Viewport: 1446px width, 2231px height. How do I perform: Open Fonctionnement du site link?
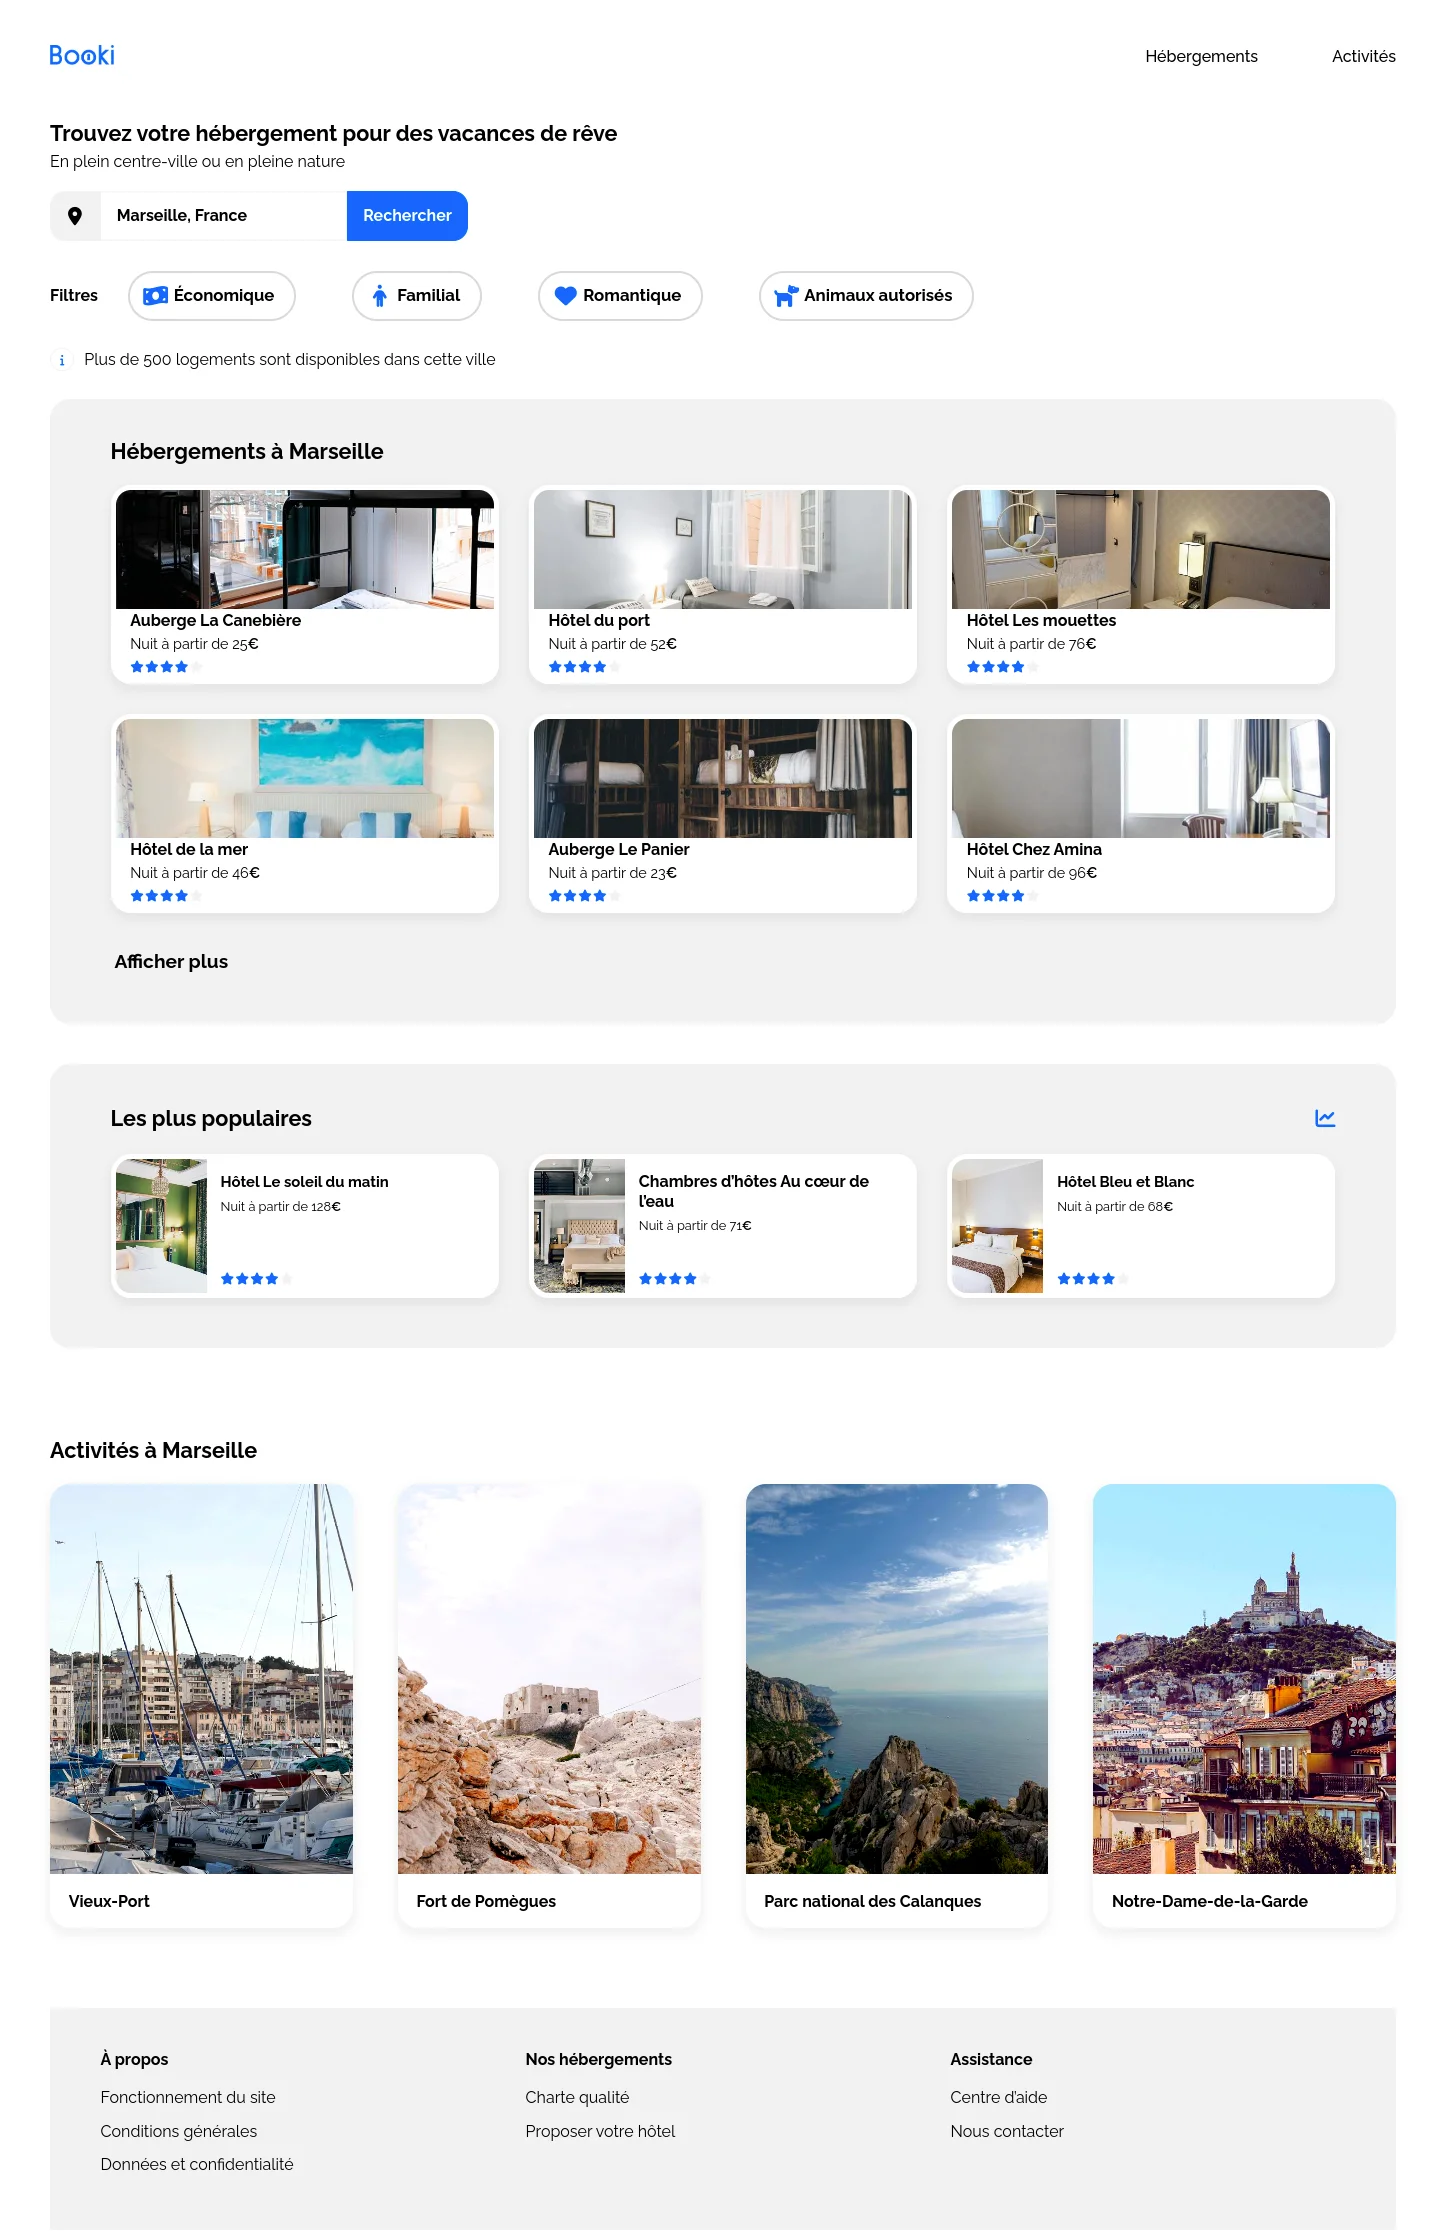click(188, 2097)
